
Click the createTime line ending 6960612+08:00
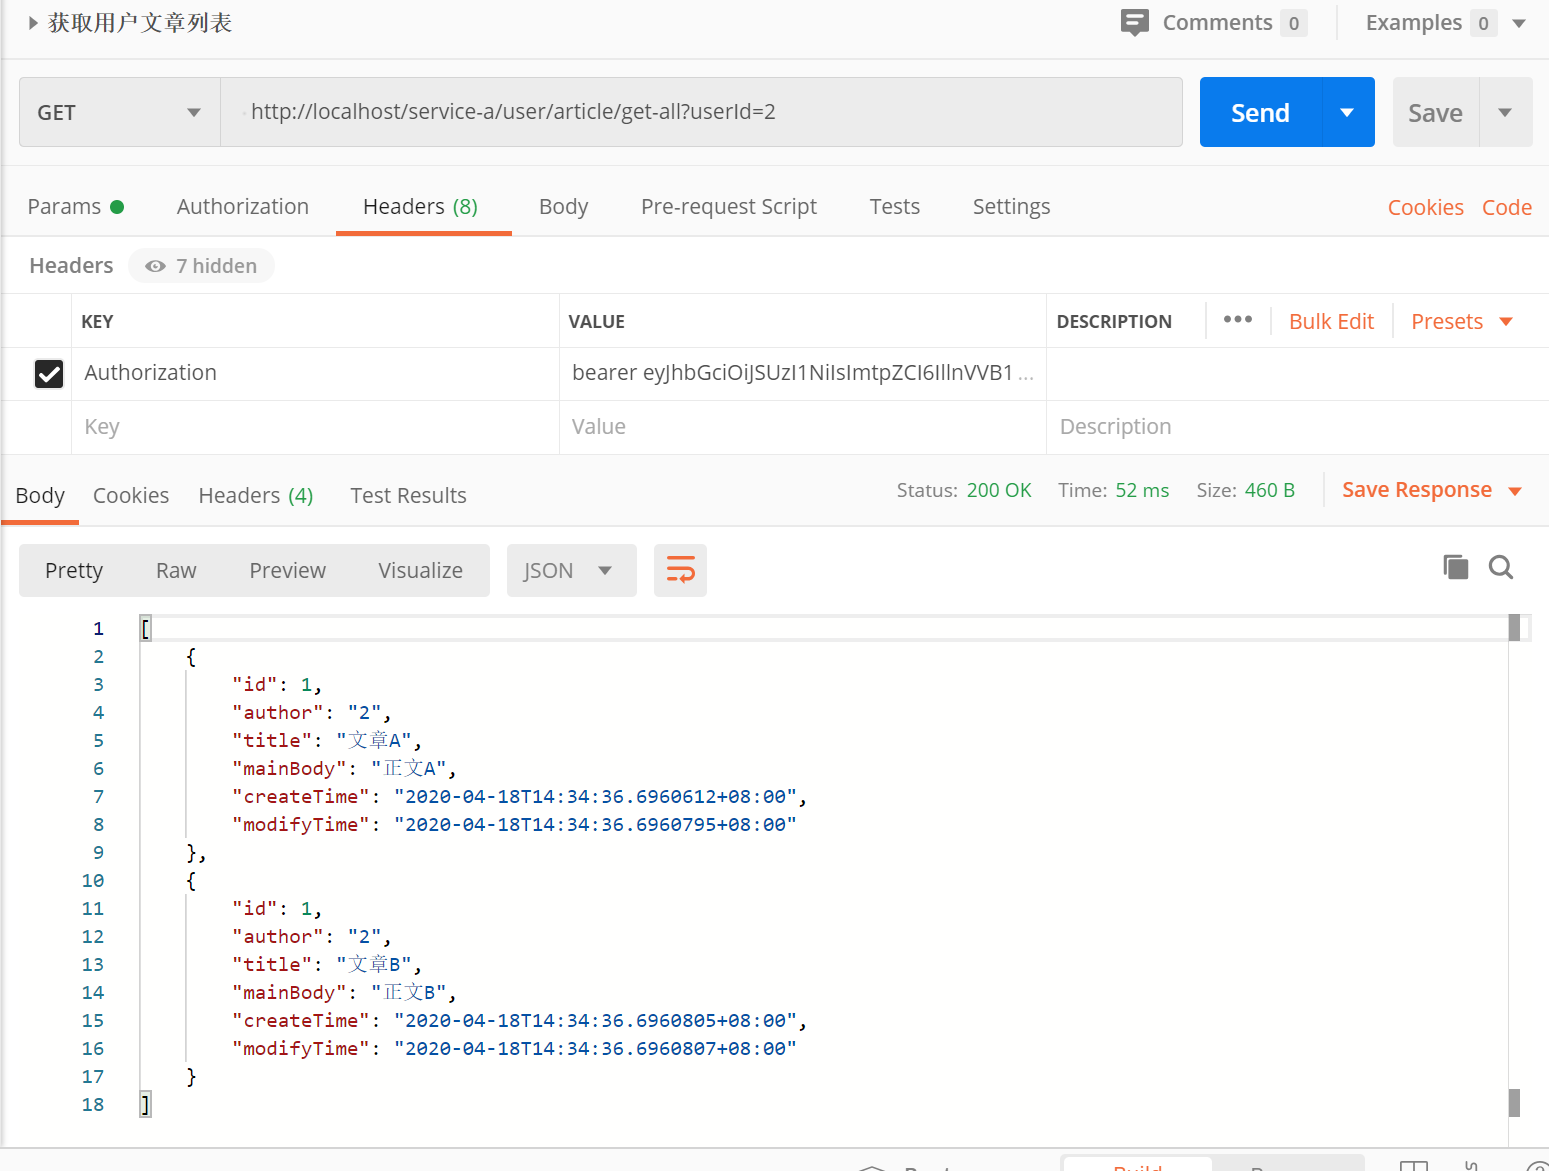(519, 796)
